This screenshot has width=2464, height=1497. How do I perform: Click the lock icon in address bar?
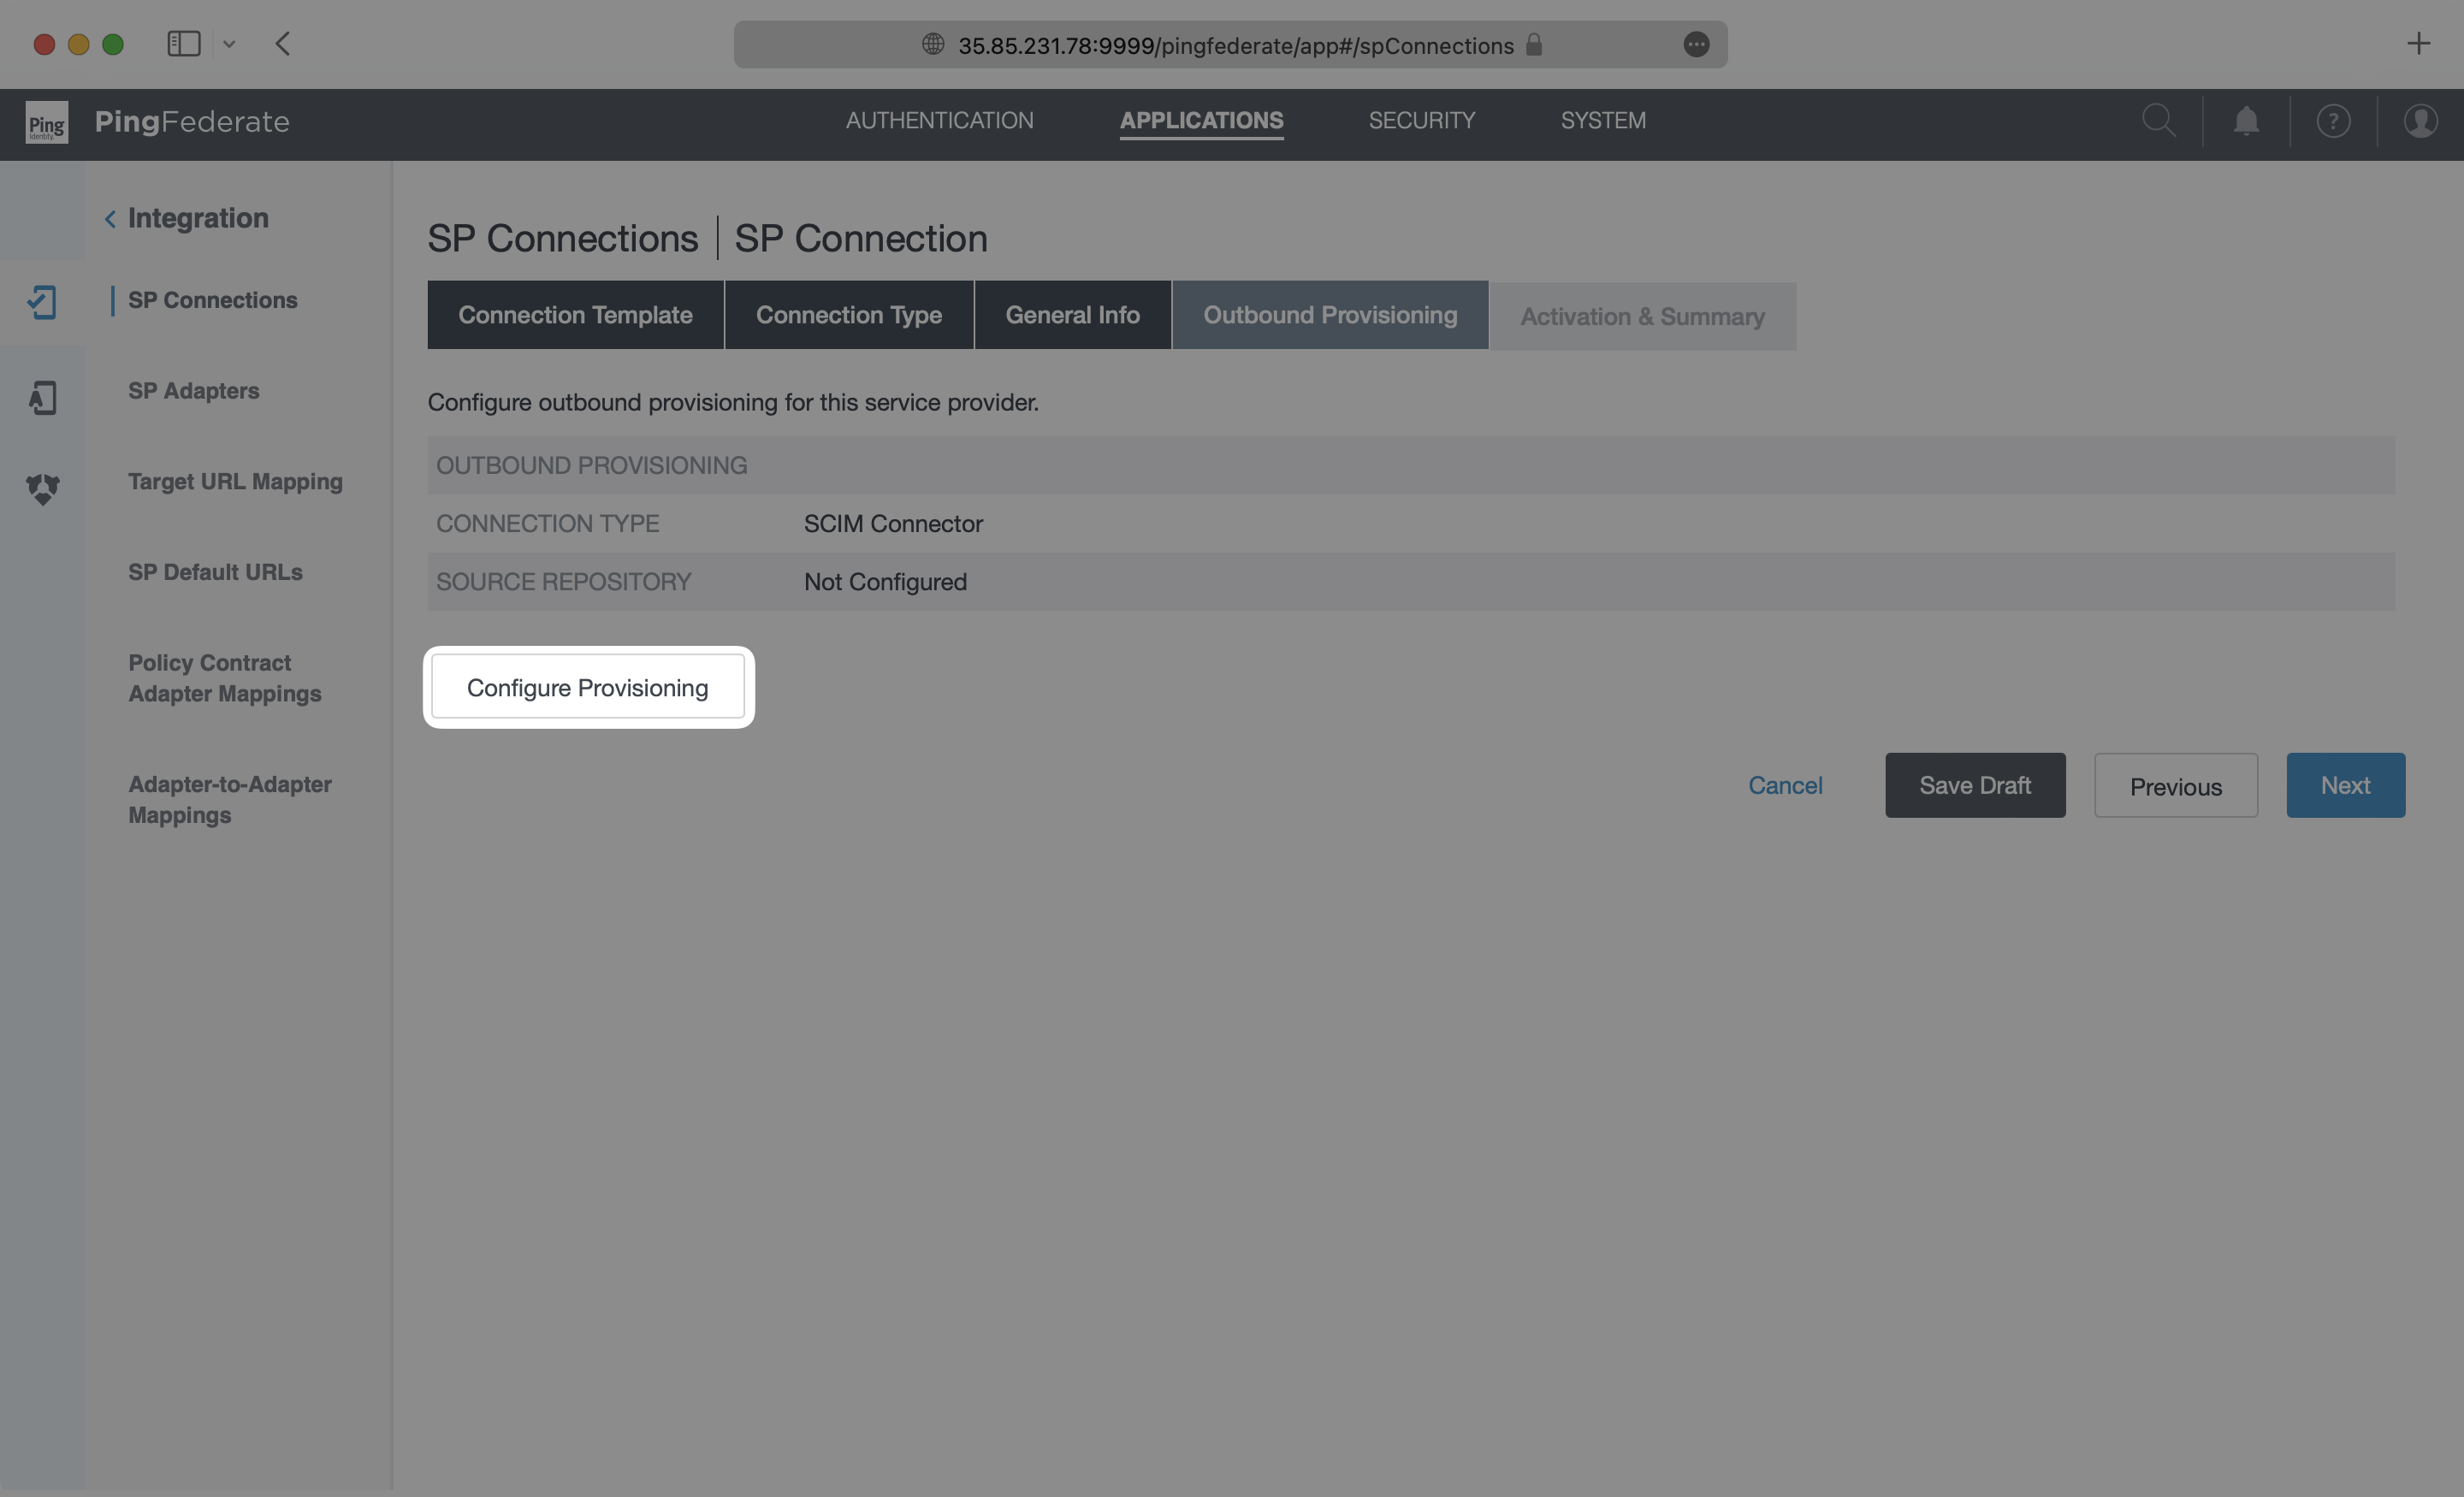tap(1533, 44)
